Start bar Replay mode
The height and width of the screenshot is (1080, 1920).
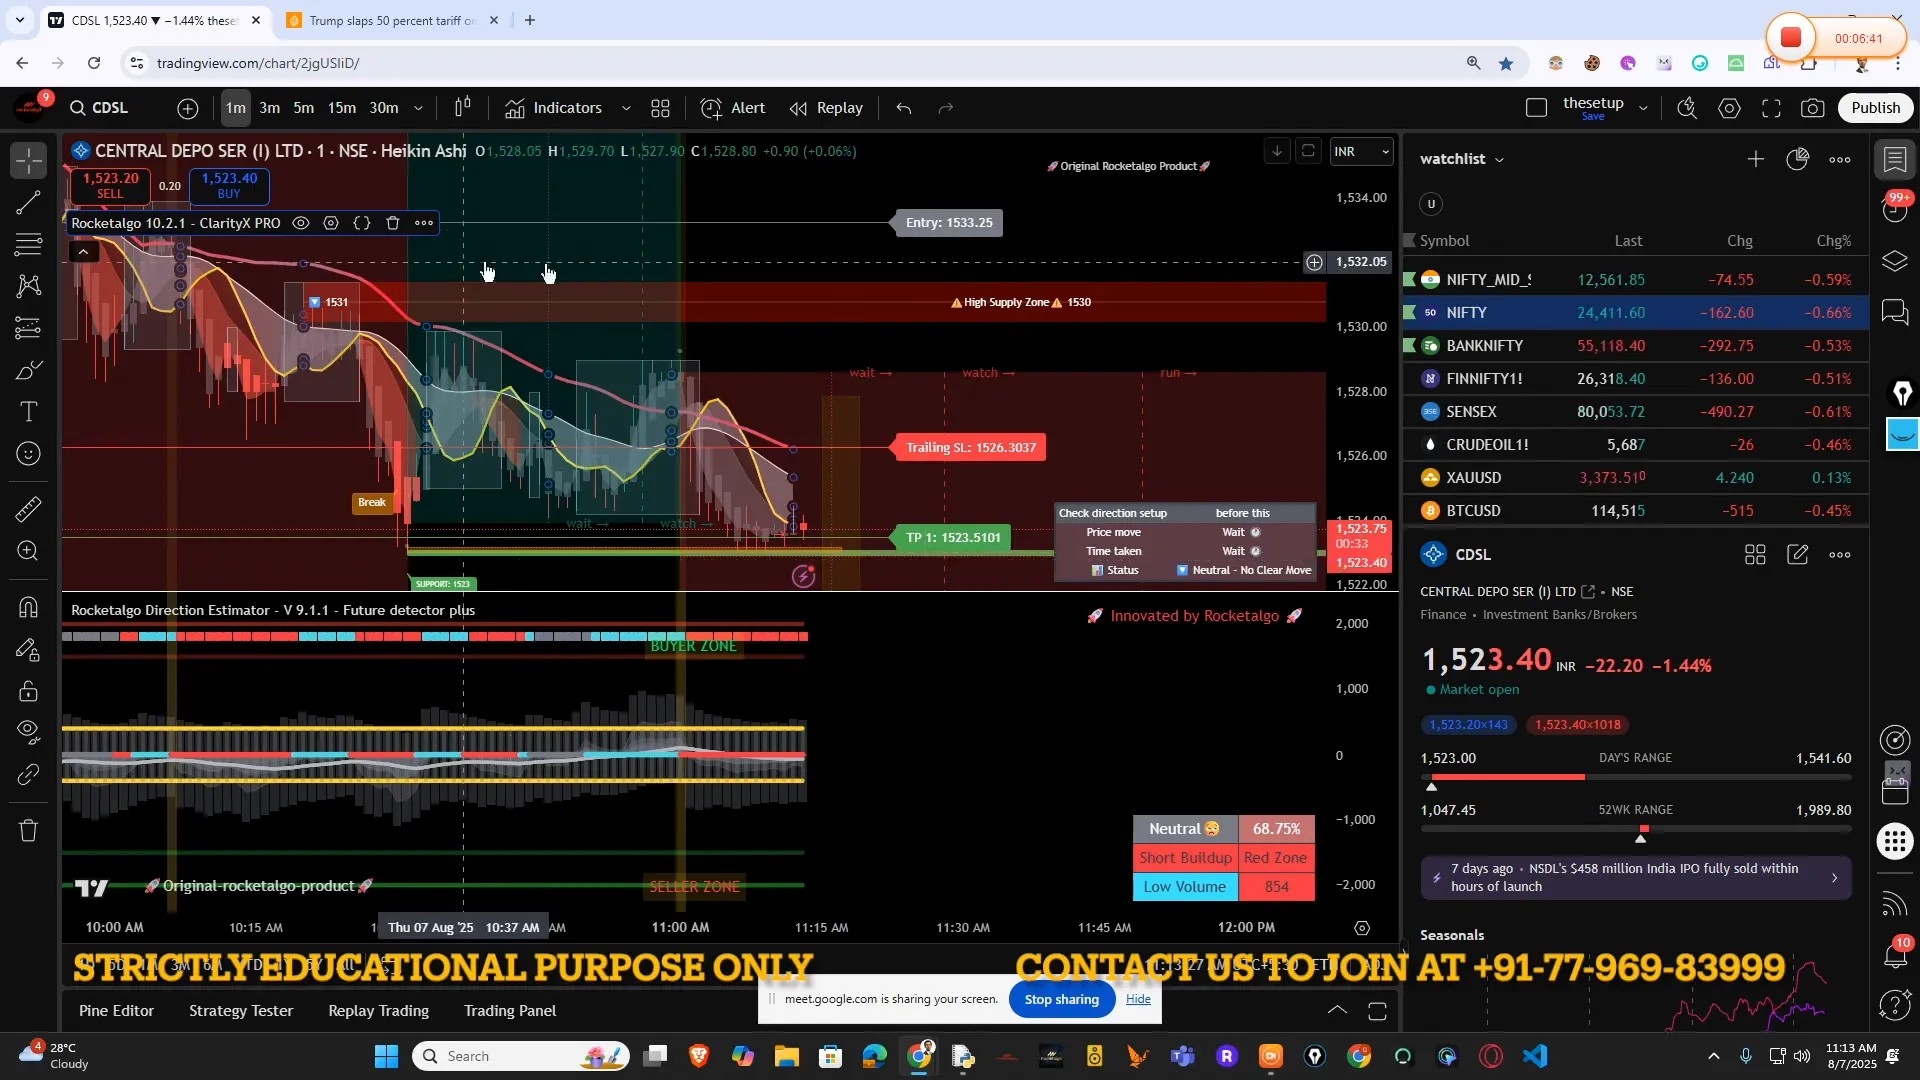pyautogui.click(x=826, y=108)
